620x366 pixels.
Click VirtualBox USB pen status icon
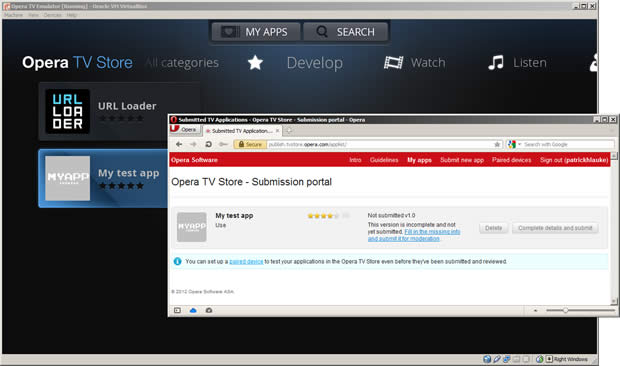pyautogui.click(x=497, y=359)
